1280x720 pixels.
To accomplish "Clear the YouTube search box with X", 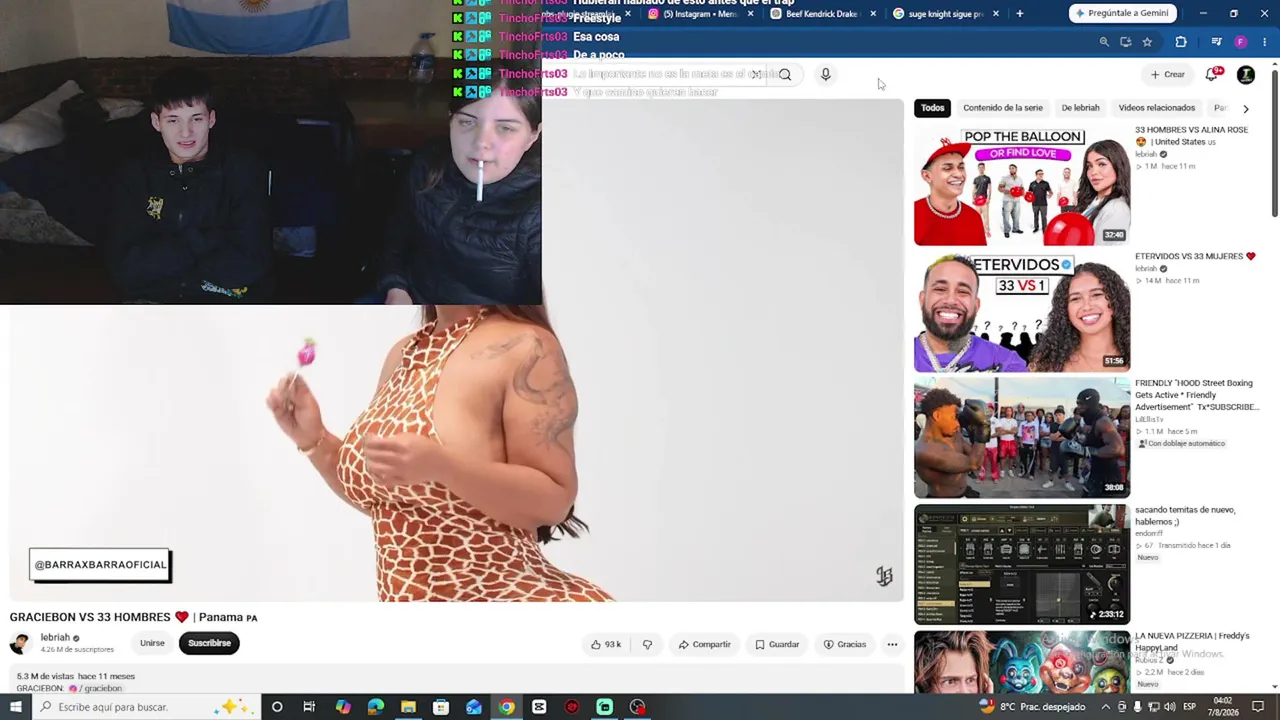I will (757, 74).
